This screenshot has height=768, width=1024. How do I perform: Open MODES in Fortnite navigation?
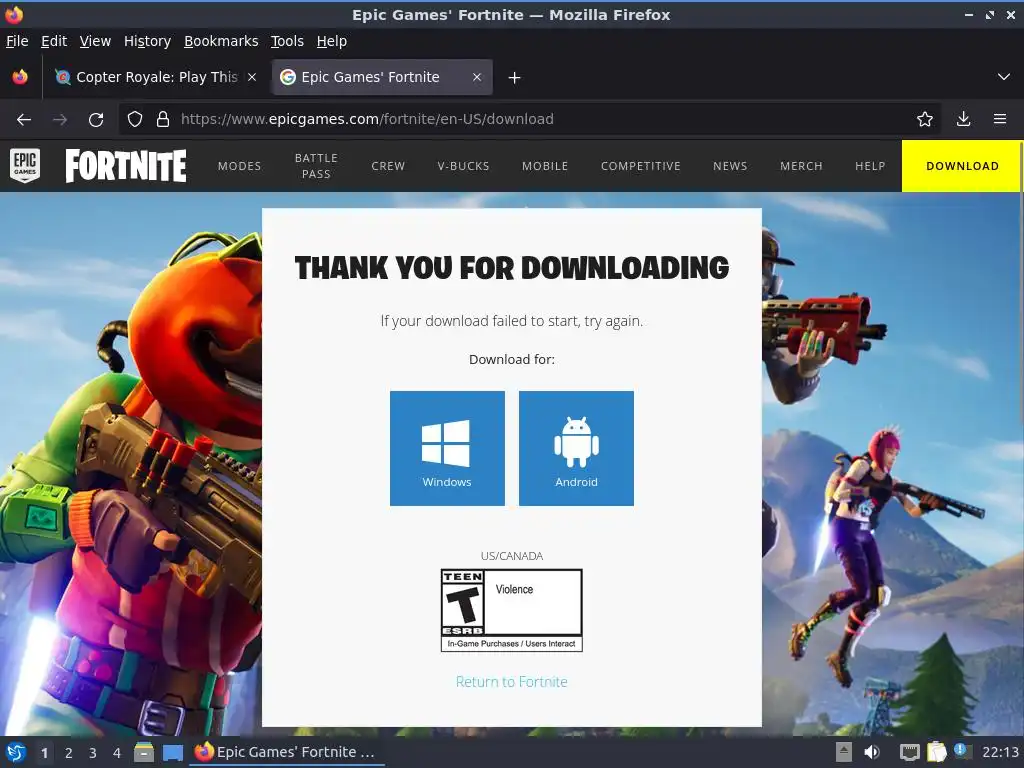click(239, 166)
